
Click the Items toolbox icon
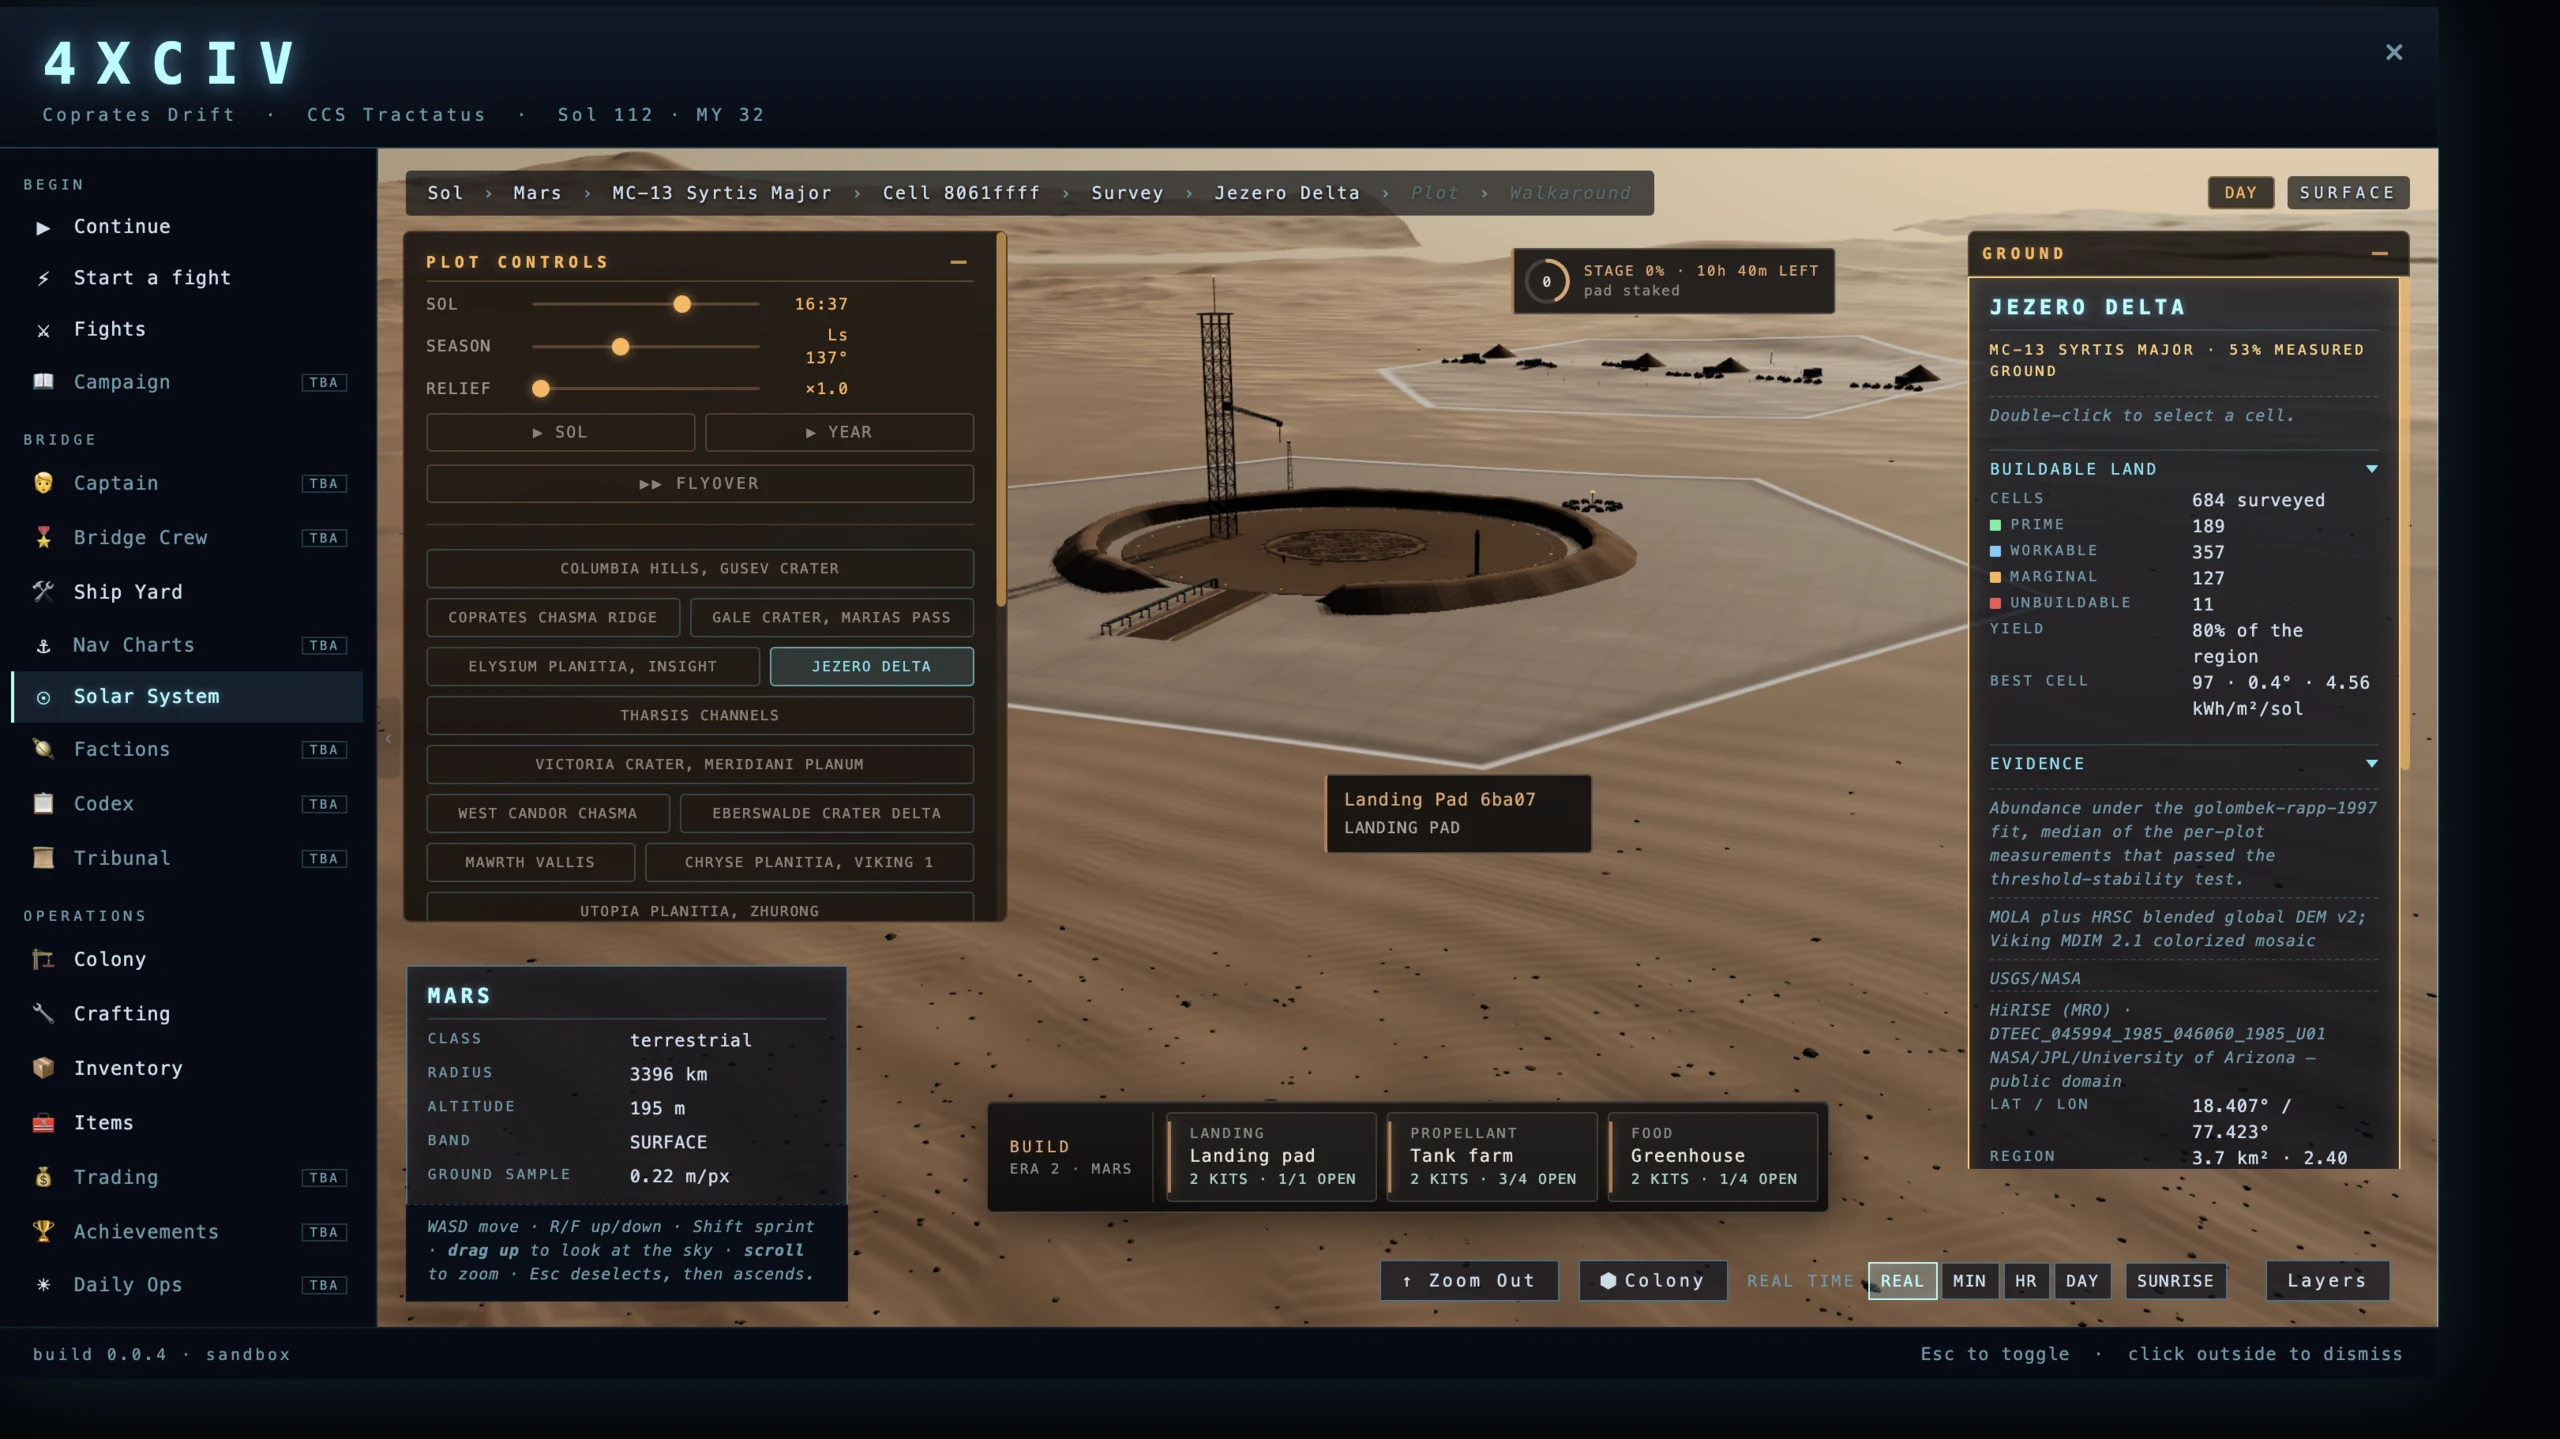point(43,1123)
